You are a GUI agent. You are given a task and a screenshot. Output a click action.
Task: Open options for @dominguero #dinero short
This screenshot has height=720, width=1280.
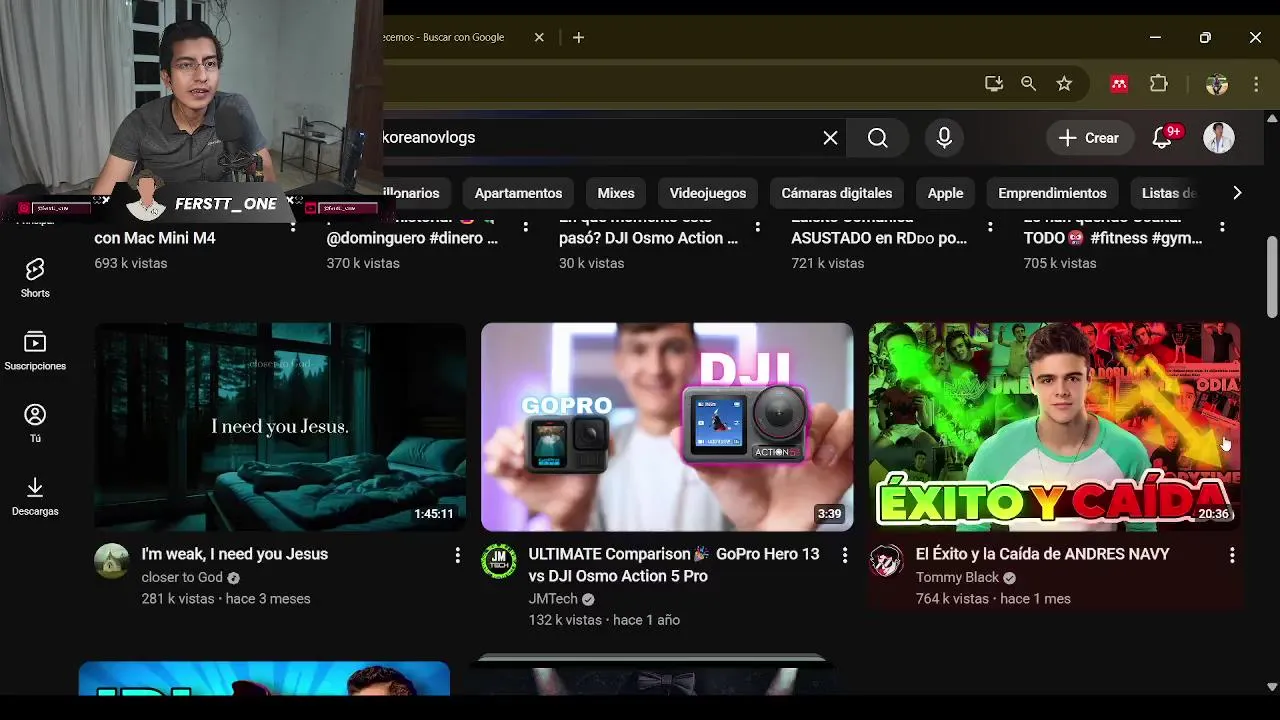point(525,227)
